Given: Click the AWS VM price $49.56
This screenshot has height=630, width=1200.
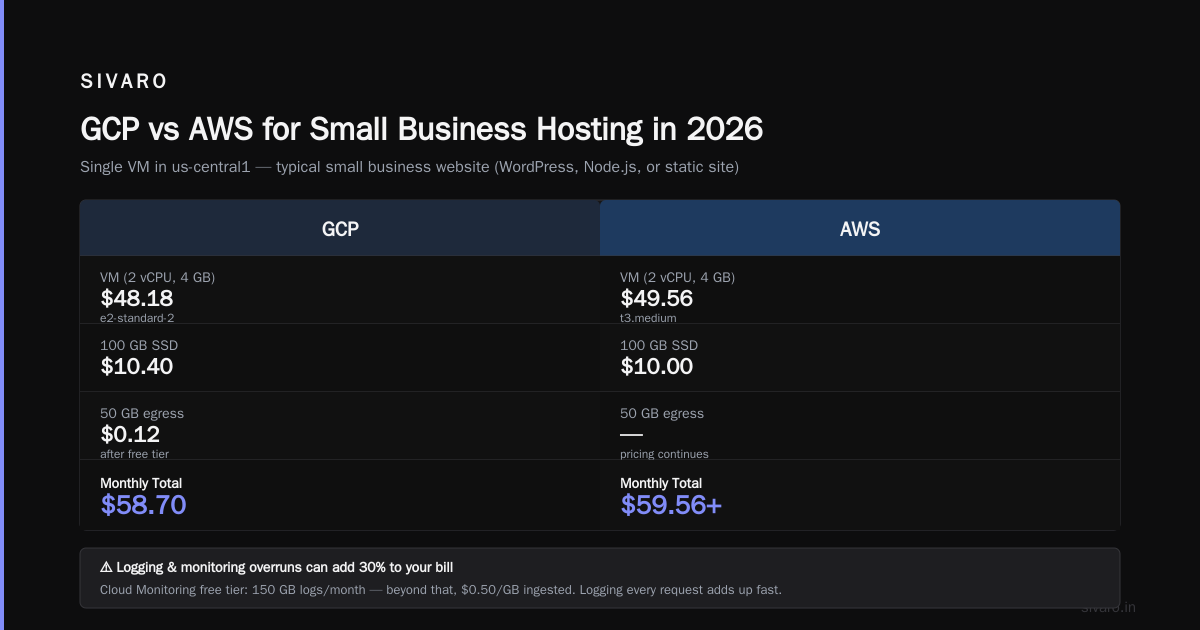Looking at the screenshot, I should tap(657, 298).
